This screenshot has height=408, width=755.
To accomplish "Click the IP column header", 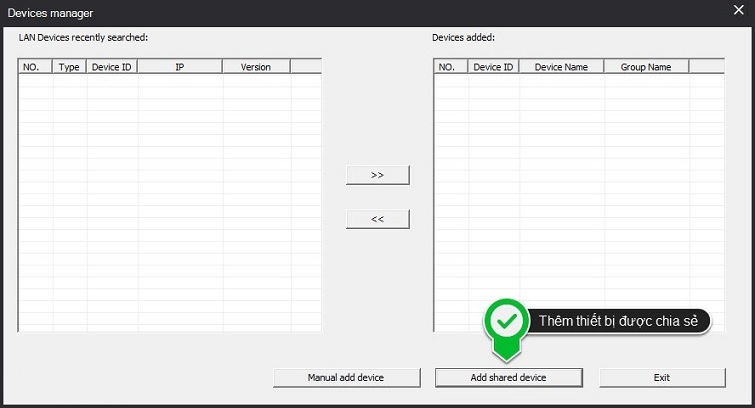I will (x=179, y=67).
